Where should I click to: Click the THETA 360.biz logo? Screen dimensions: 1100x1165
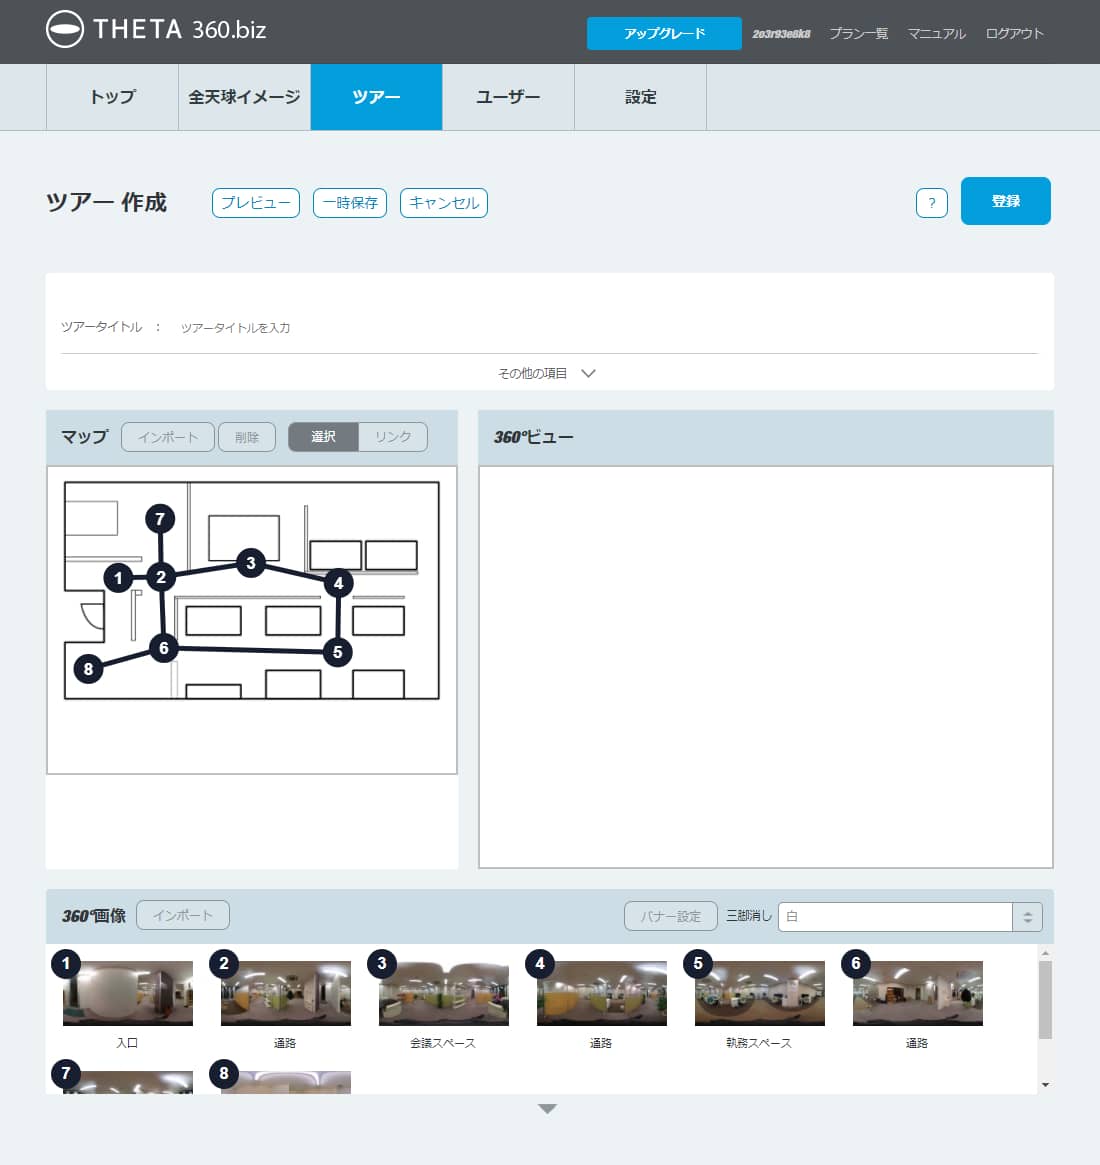[x=157, y=30]
